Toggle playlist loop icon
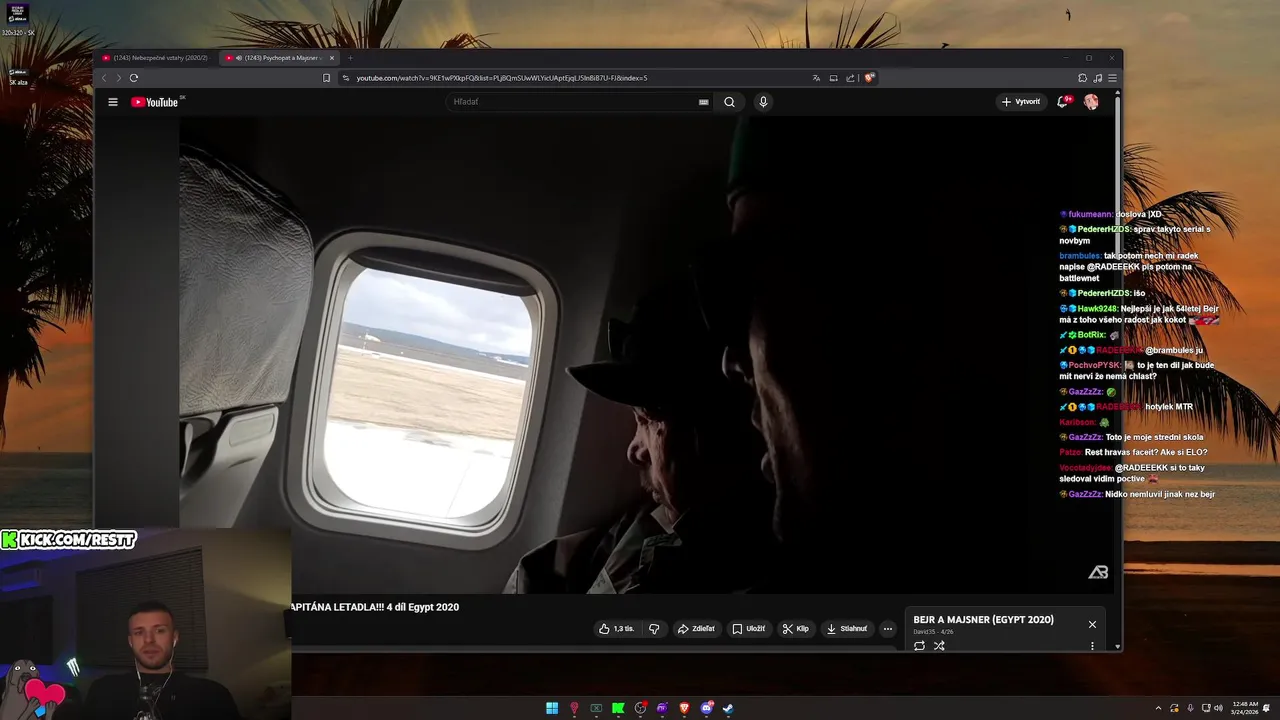This screenshot has height=720, width=1280. [x=920, y=646]
